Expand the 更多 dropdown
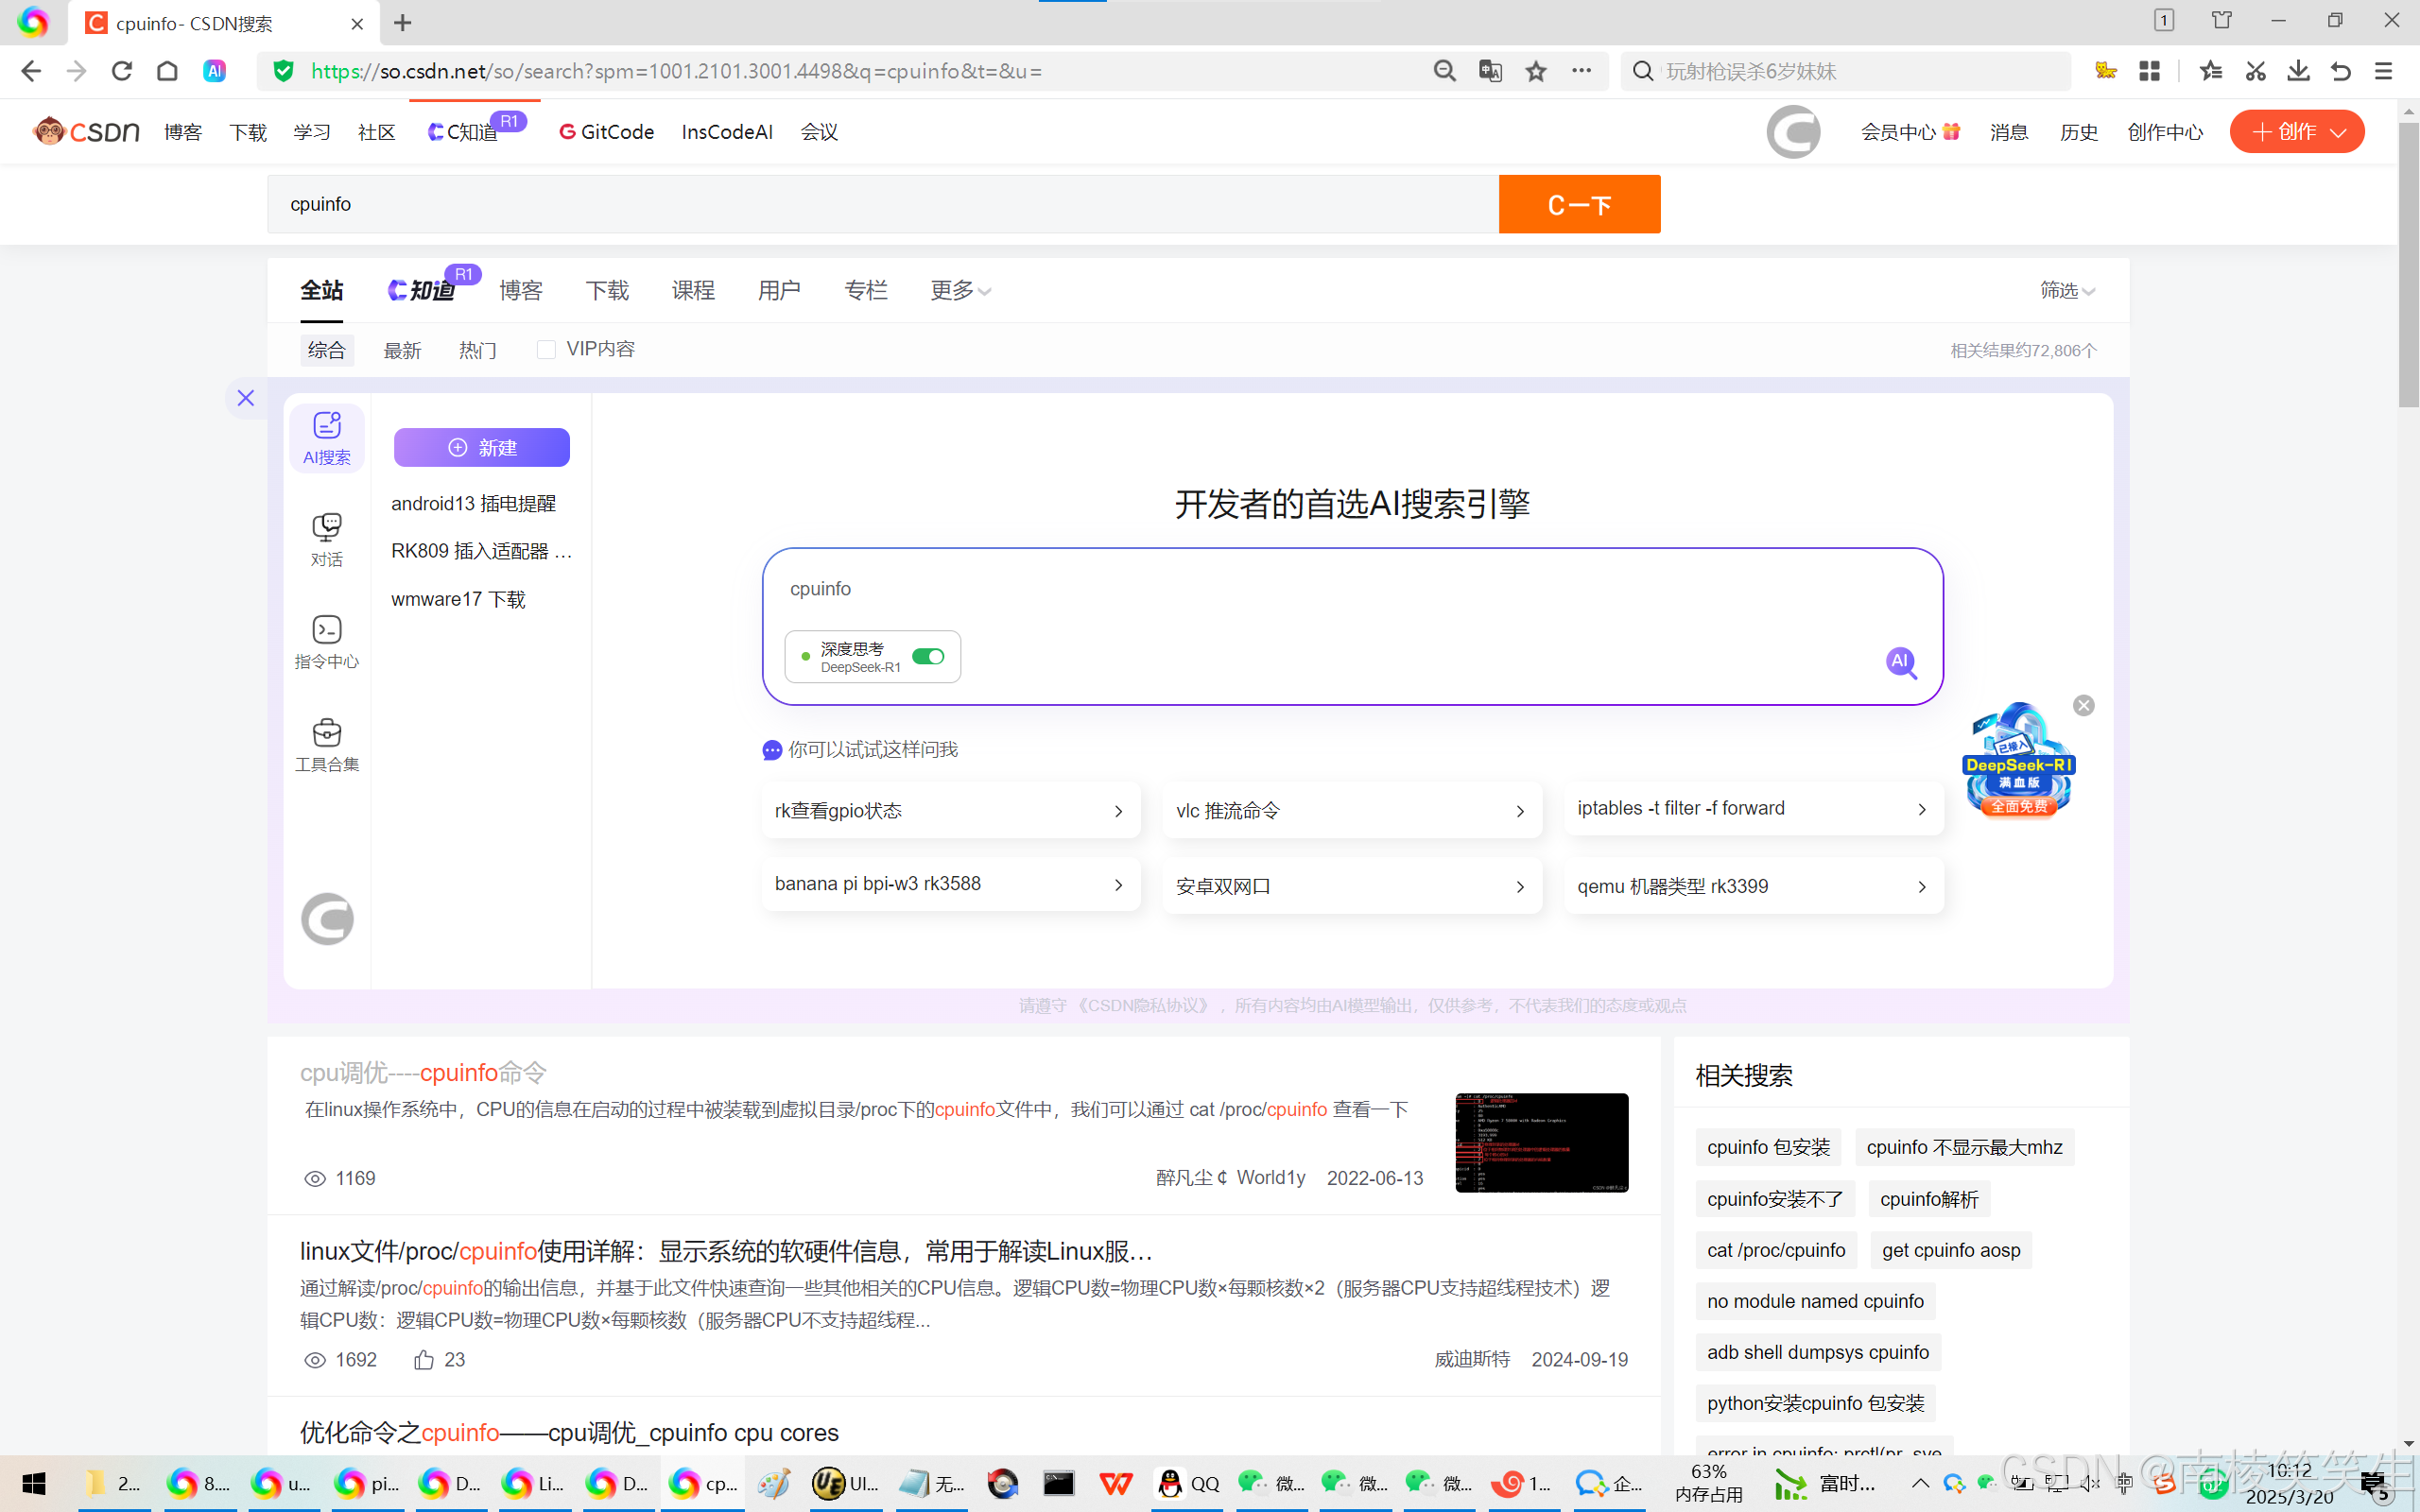Screen dimensions: 2420x1512 click(x=960, y=291)
